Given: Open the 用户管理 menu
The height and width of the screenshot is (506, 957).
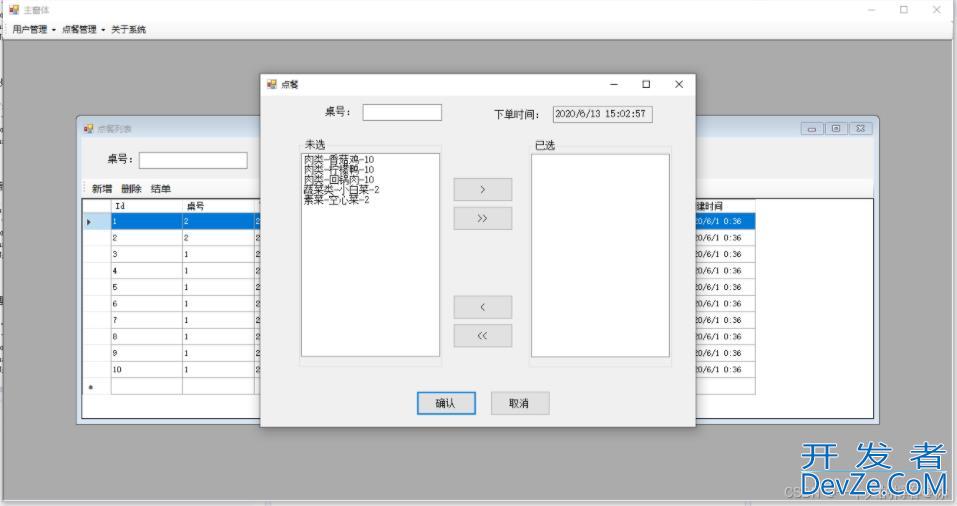Looking at the screenshot, I should 34,29.
